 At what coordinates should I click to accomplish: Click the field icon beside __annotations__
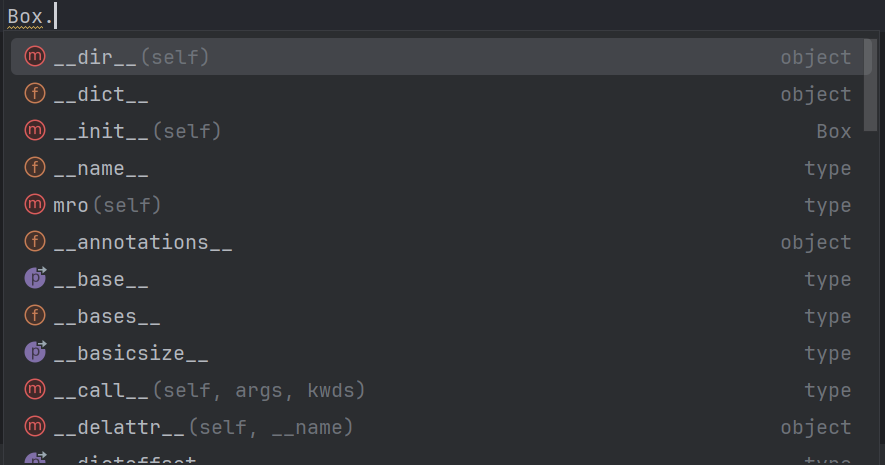pos(35,242)
